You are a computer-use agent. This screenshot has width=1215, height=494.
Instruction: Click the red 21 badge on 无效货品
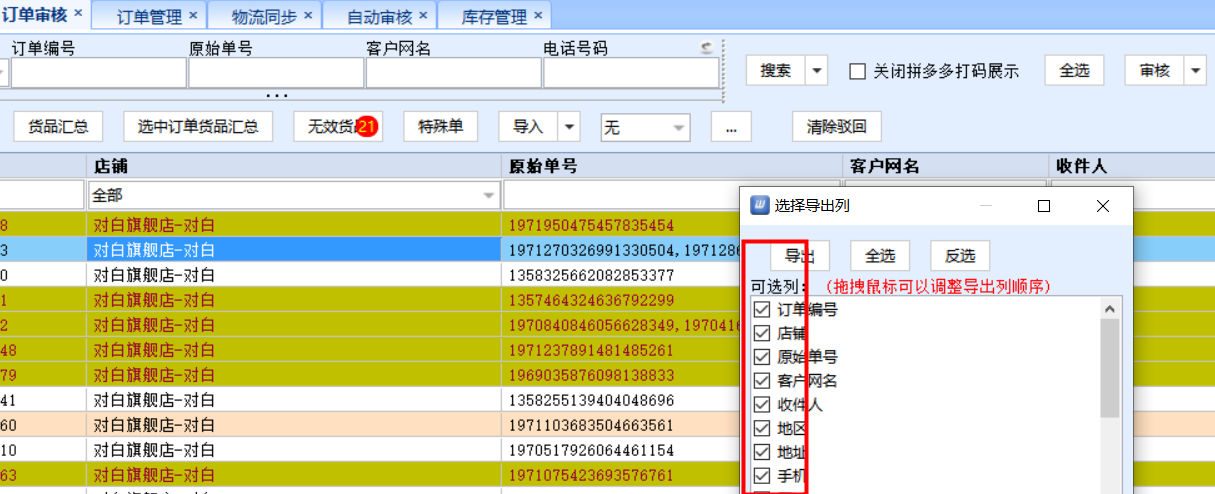point(367,127)
